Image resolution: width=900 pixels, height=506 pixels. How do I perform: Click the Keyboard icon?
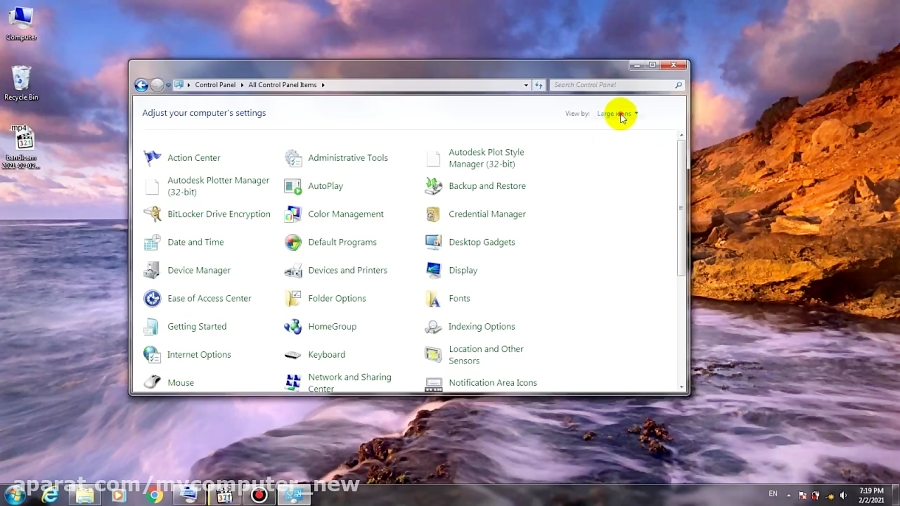click(x=293, y=355)
